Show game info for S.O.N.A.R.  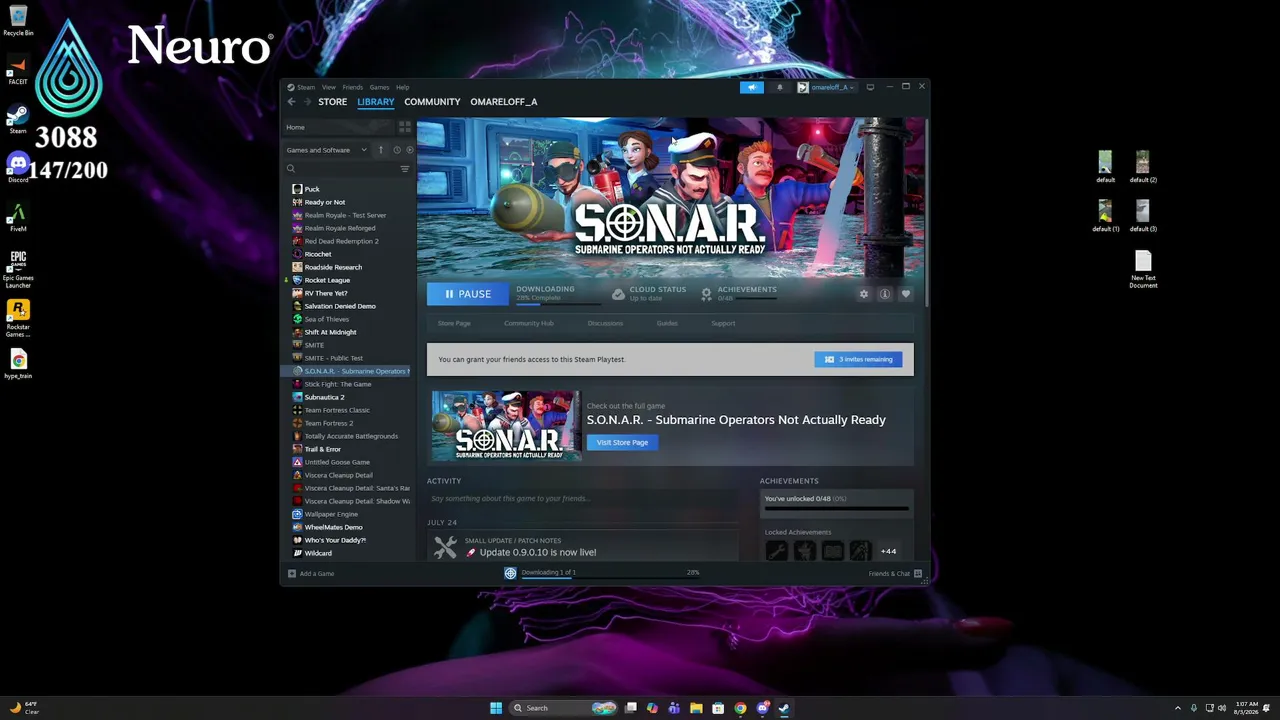(x=885, y=294)
